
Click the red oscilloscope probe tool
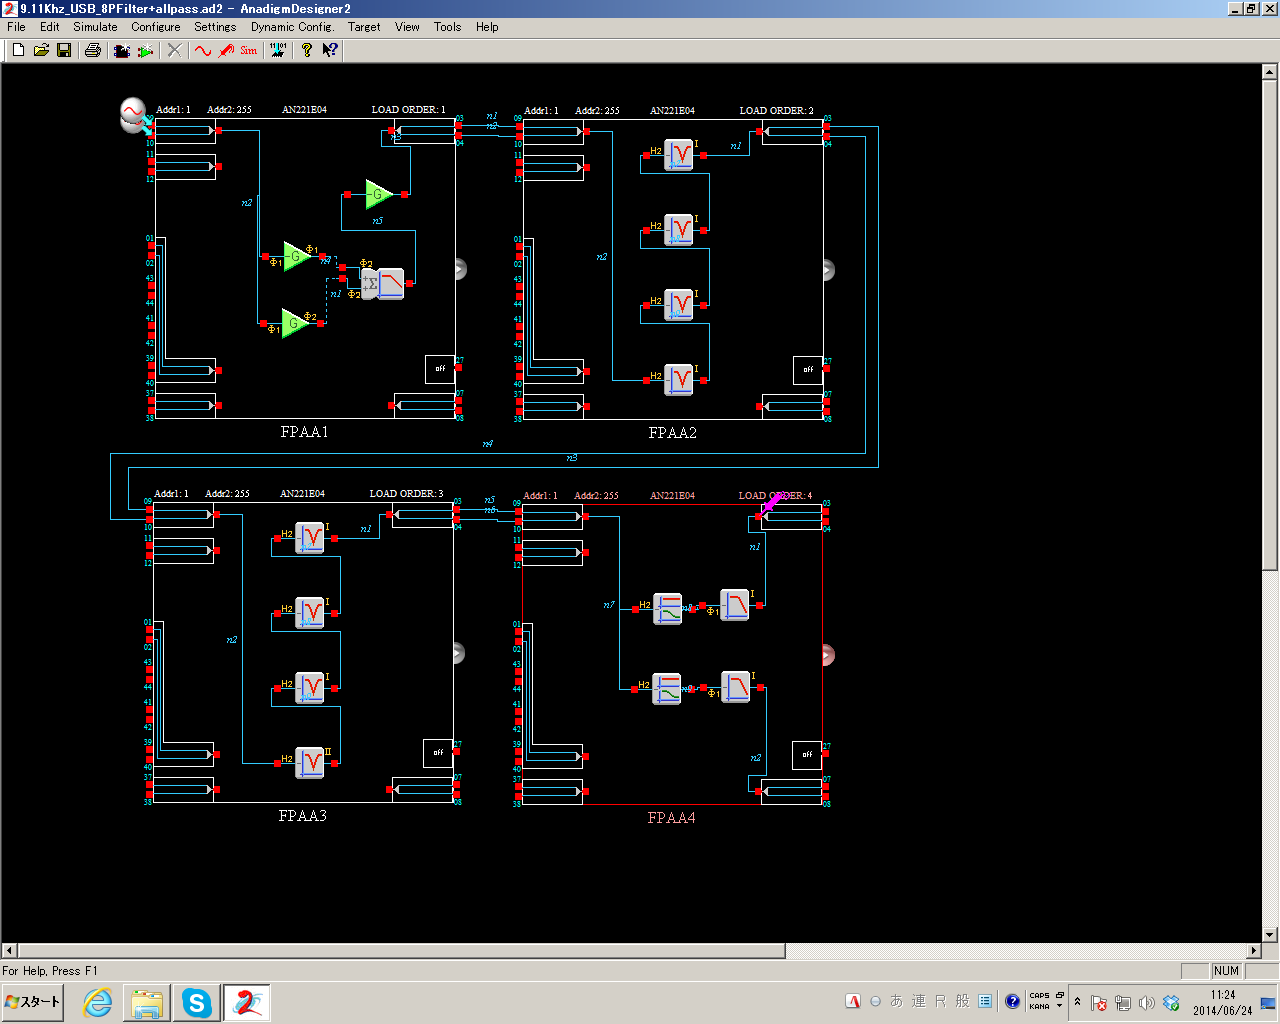(x=226, y=50)
